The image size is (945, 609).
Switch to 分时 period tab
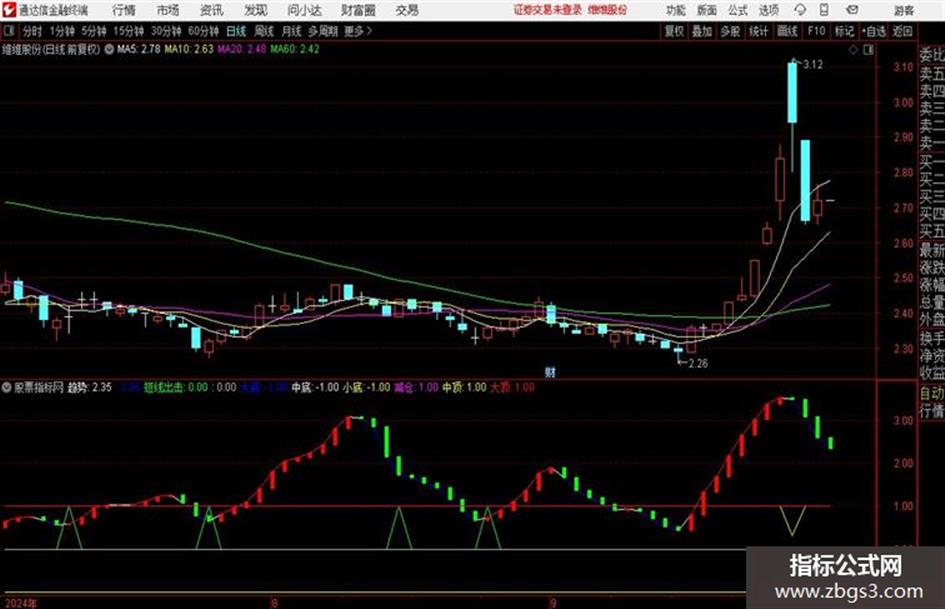33,31
